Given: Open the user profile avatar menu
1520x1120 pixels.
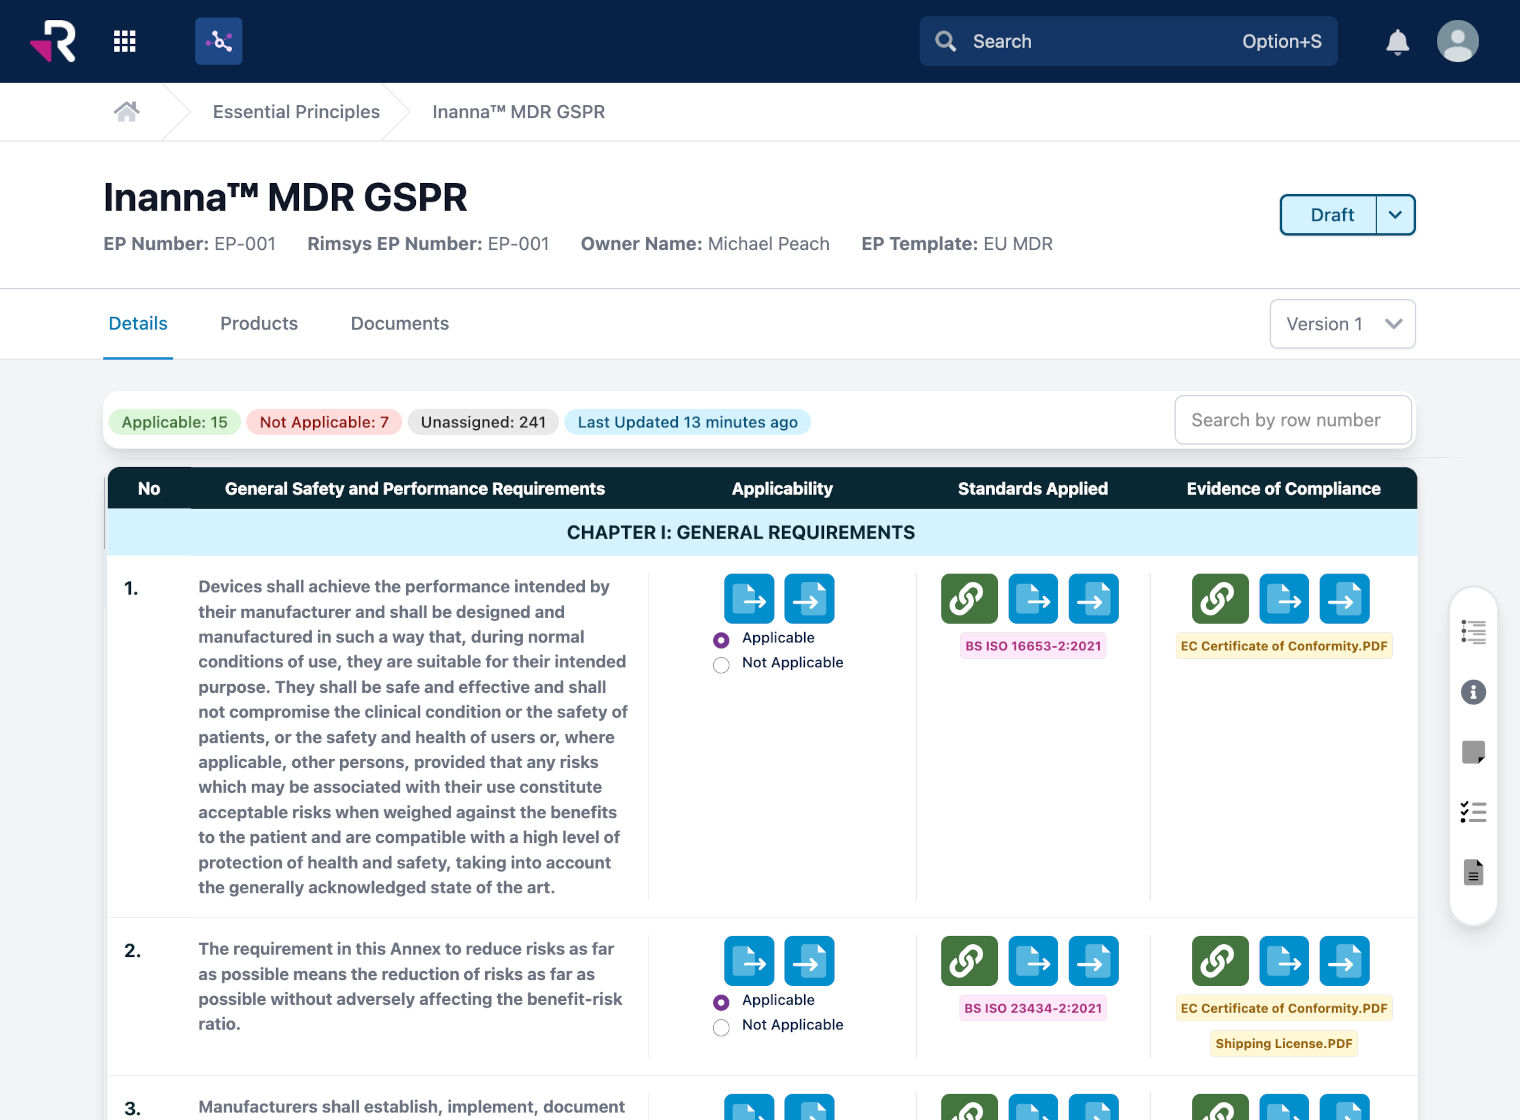Looking at the screenshot, I should 1457,41.
